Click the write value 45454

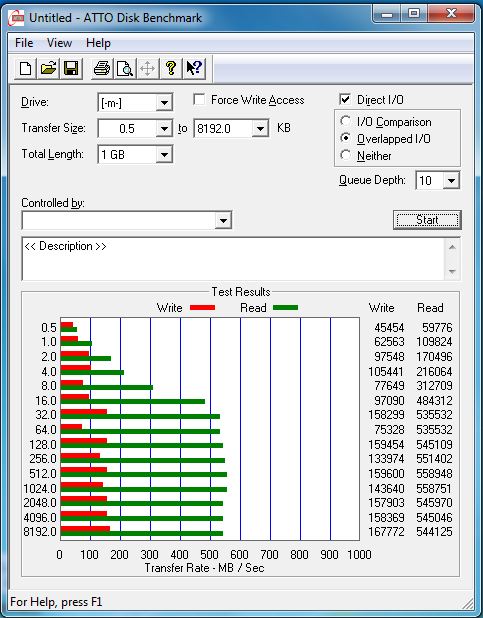coord(389,328)
